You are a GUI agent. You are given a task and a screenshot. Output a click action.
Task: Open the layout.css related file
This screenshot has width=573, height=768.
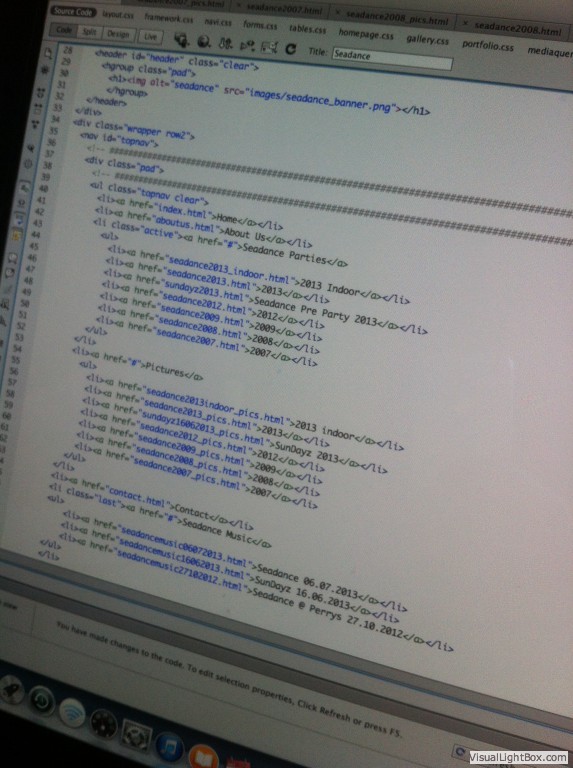118,14
